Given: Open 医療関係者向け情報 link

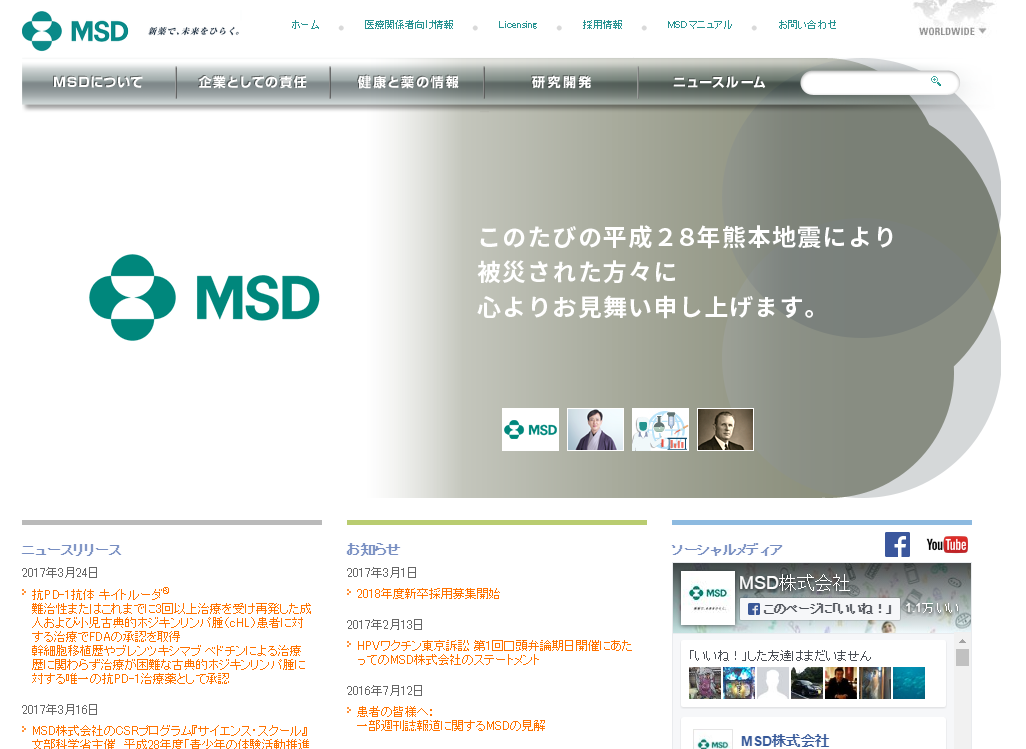Looking at the screenshot, I should (x=409, y=25).
